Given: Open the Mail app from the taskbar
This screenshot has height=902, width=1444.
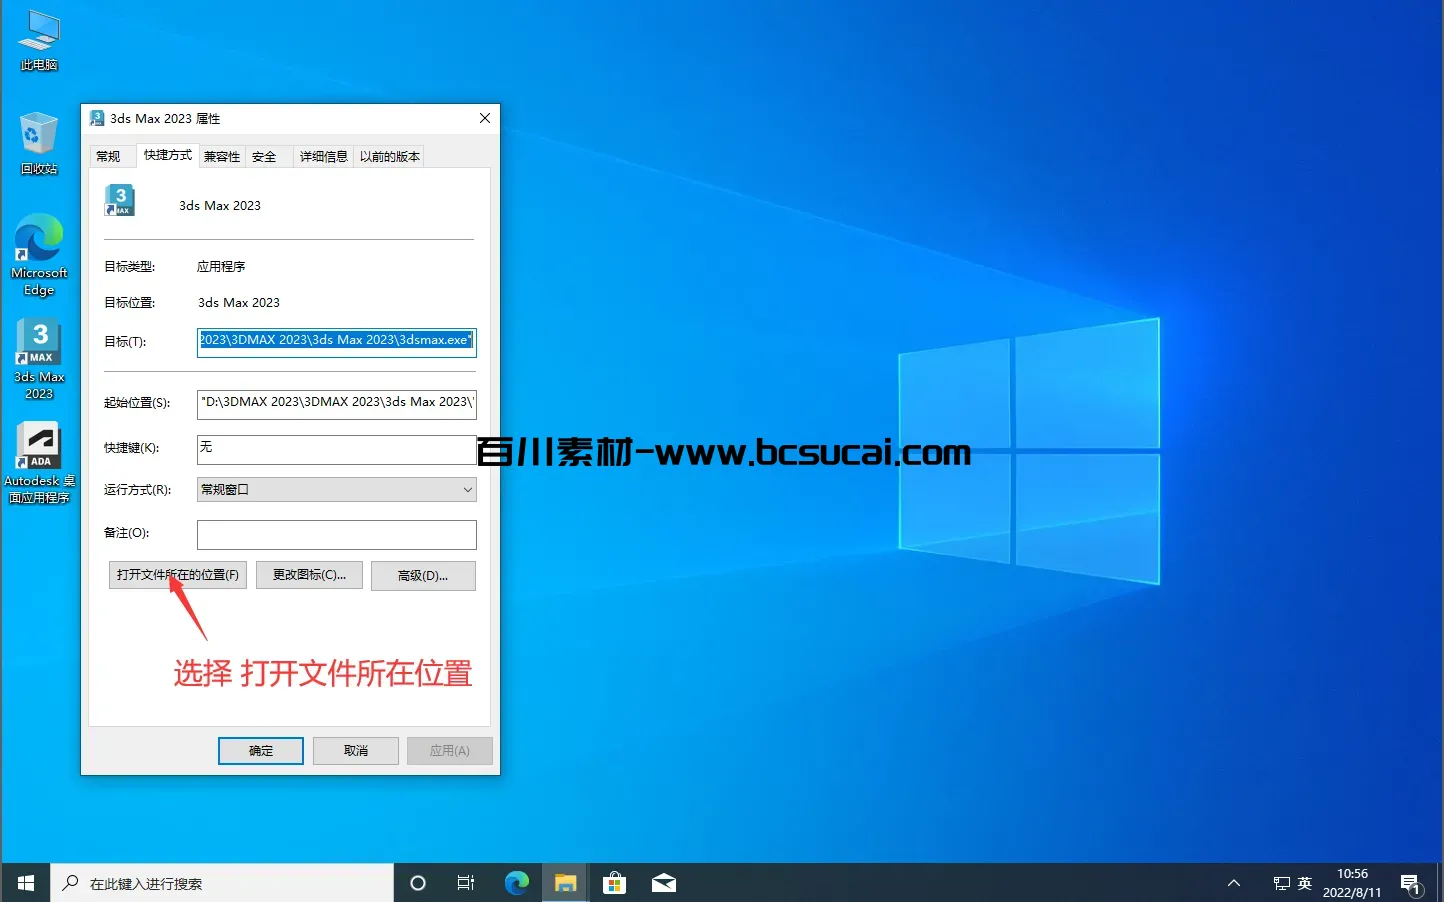Looking at the screenshot, I should [664, 883].
